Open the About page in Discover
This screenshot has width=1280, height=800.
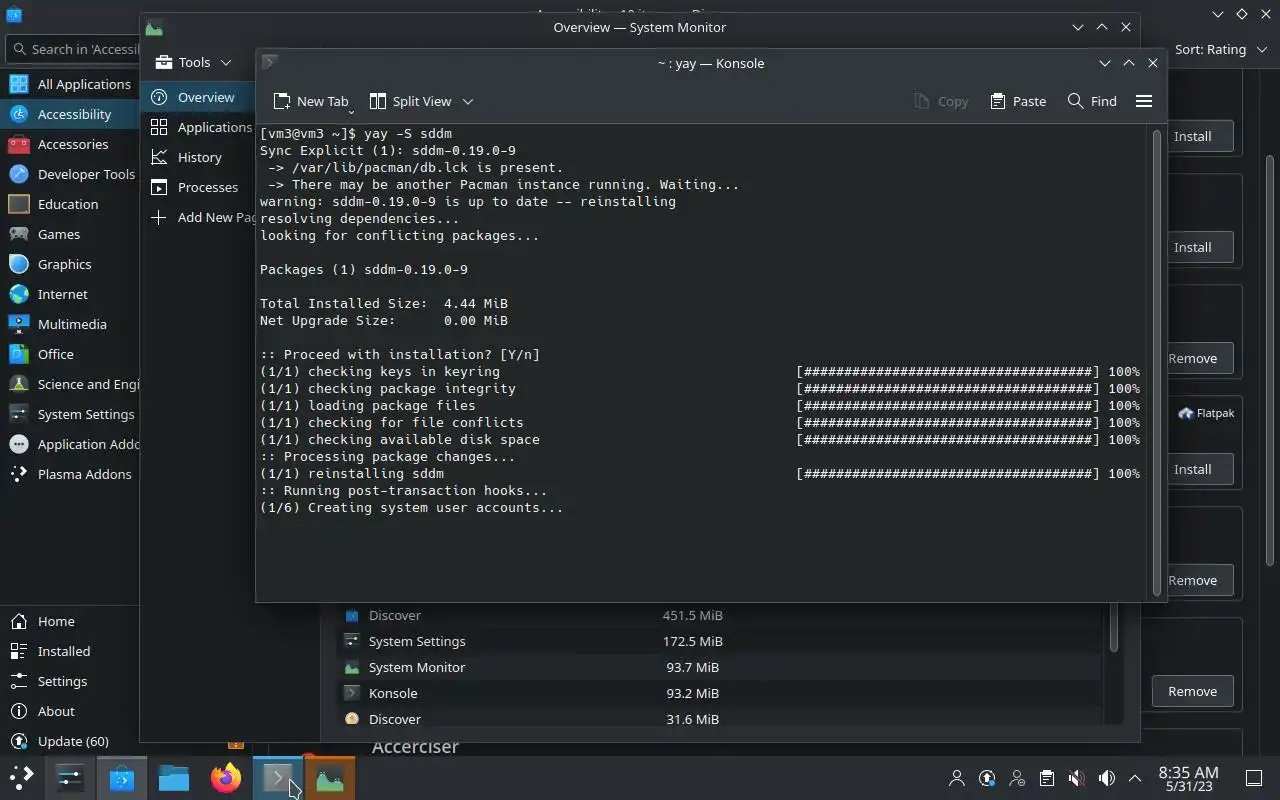click(x=70, y=711)
